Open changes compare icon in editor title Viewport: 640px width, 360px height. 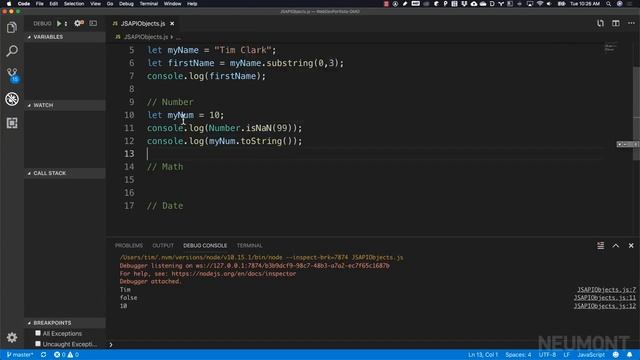(x=600, y=23)
